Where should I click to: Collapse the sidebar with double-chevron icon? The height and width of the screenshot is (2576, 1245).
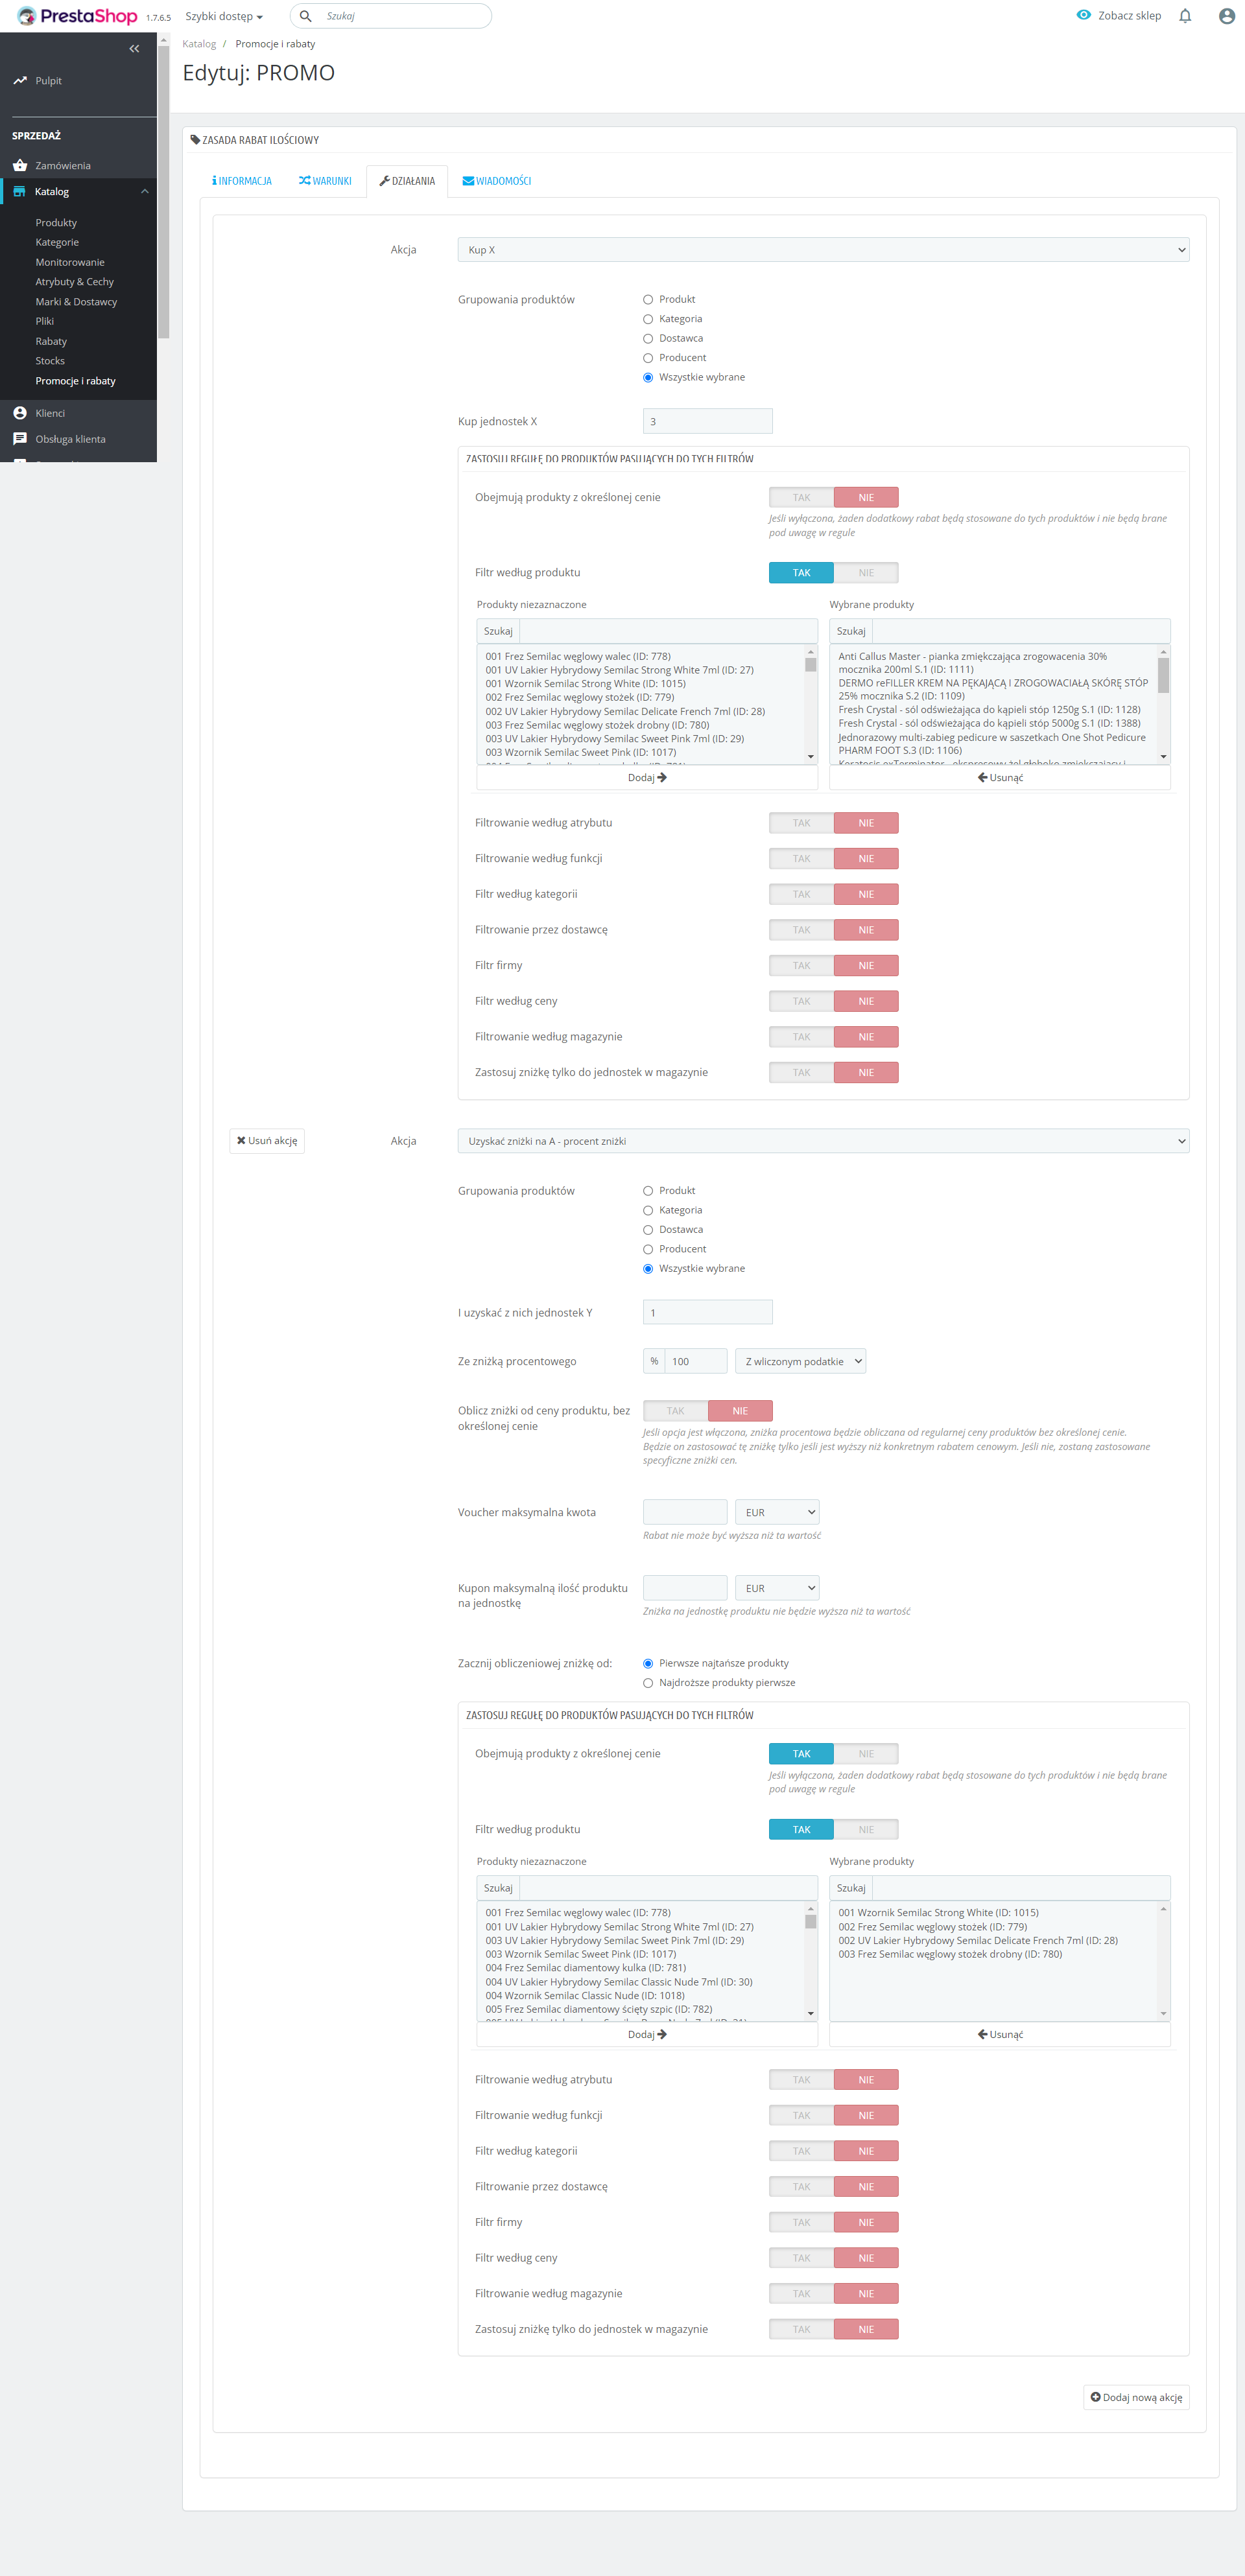[x=134, y=48]
